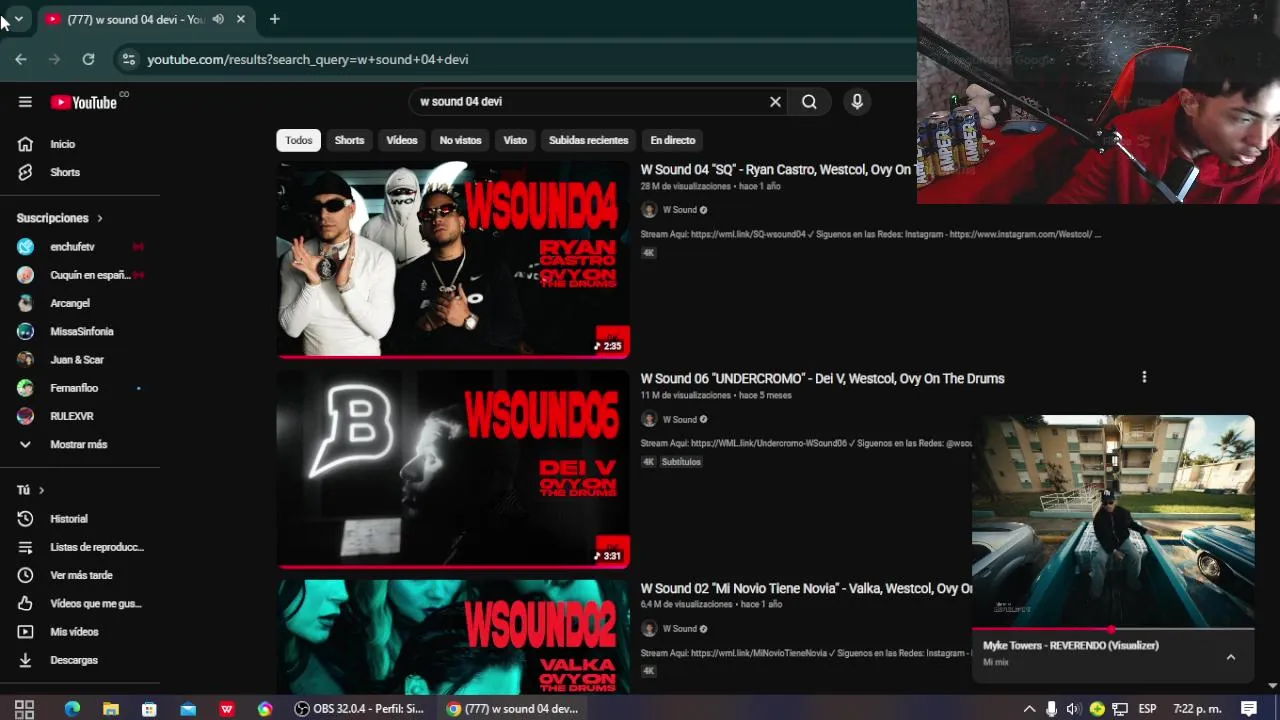The width and height of the screenshot is (1280, 720).
Task: Play WSOUND06 Dei V thumbnail
Action: [453, 468]
